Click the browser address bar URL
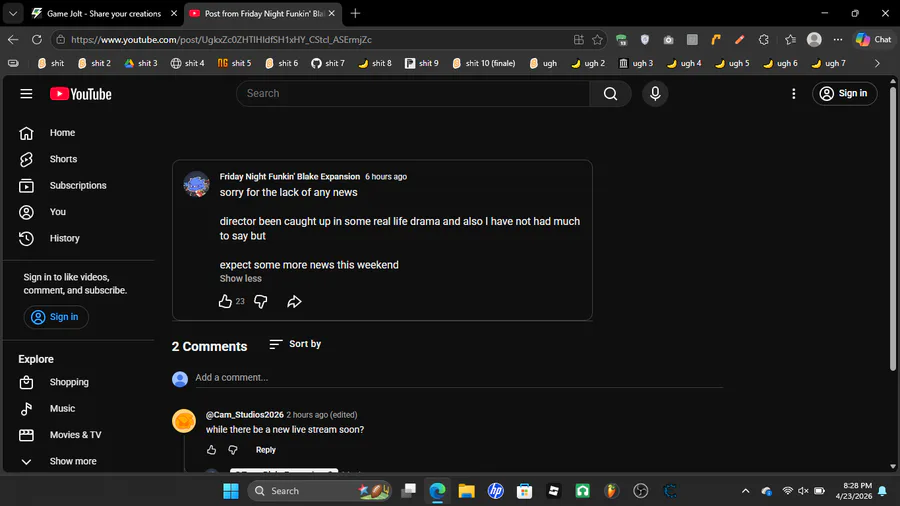 221,40
